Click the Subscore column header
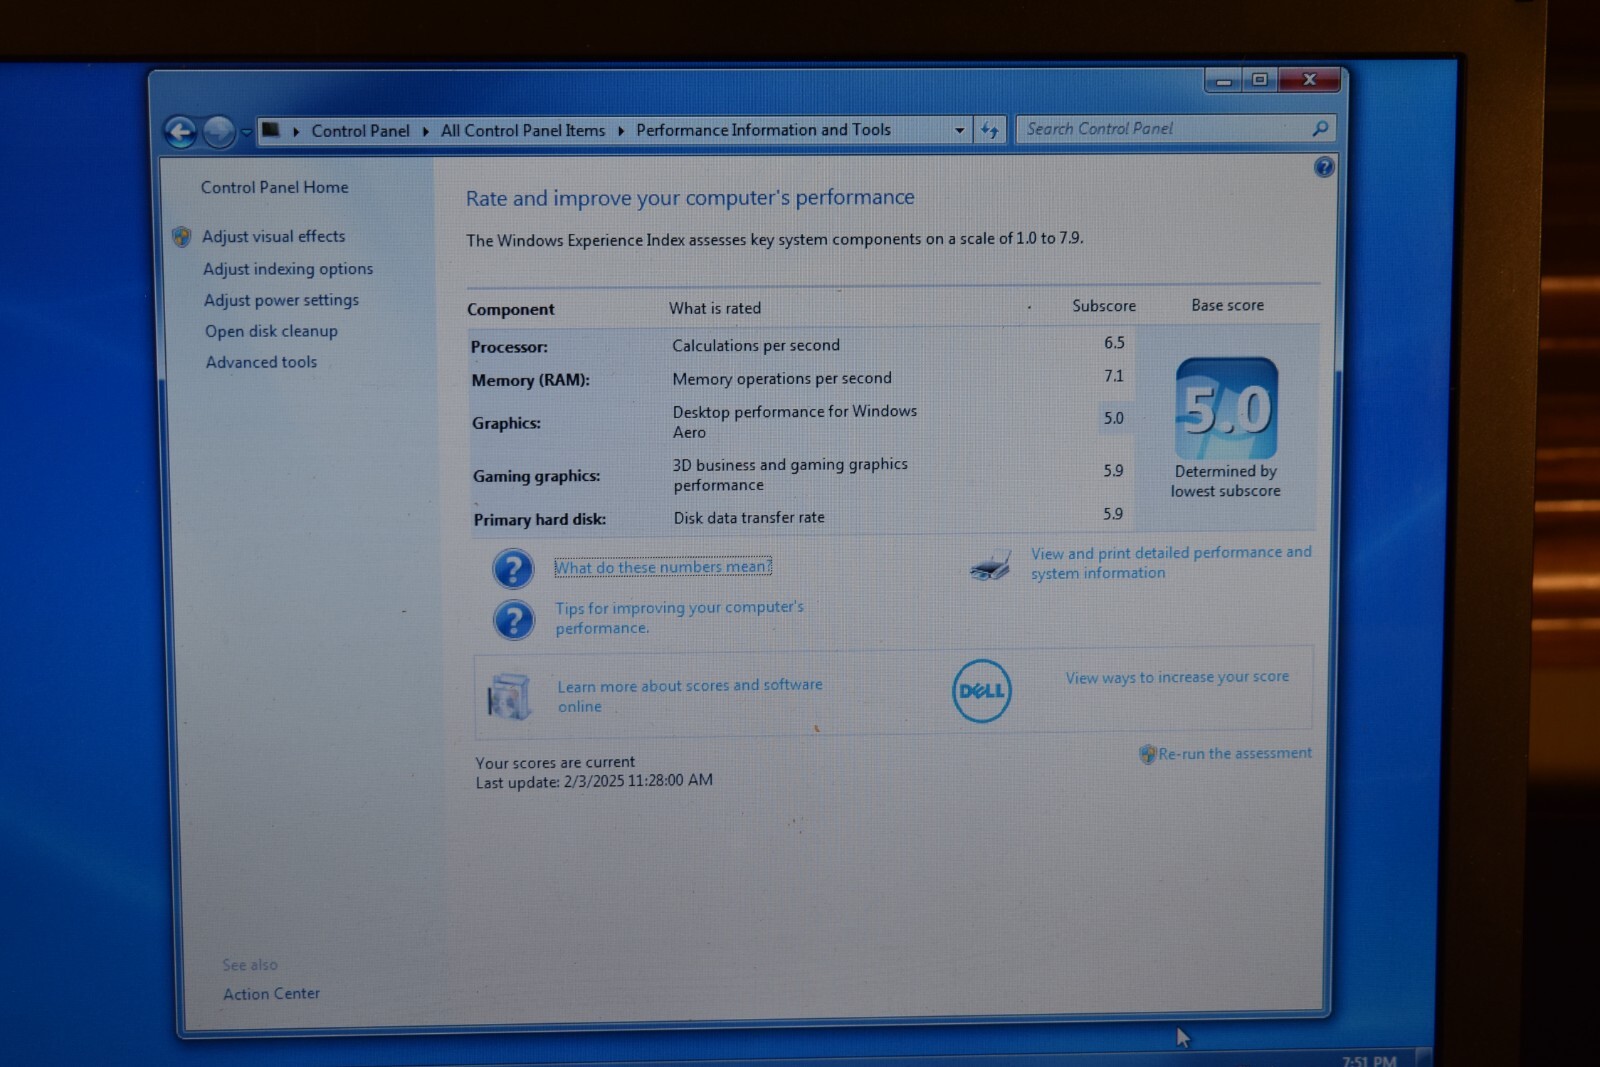The width and height of the screenshot is (1600, 1067). click(x=1104, y=306)
